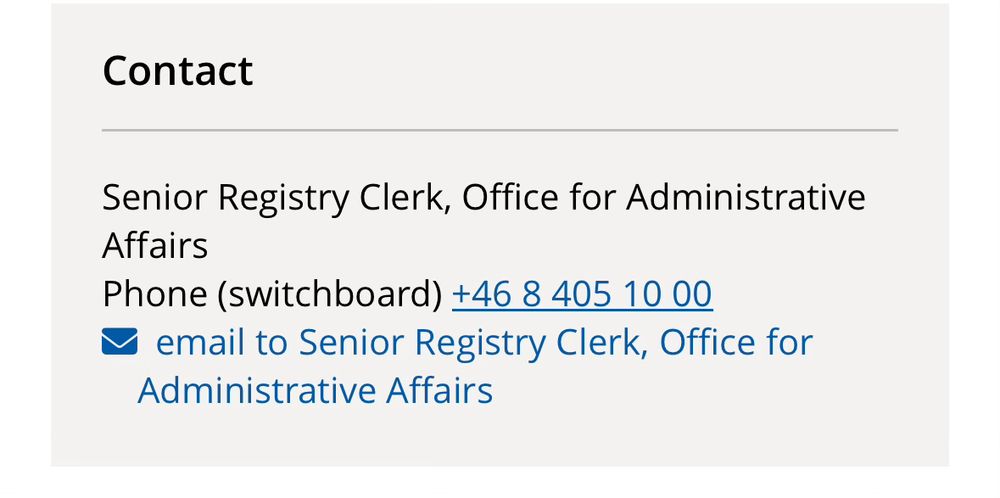1000x498 pixels.
Task: Click the blue envelope email icon
Action: pos(119,342)
